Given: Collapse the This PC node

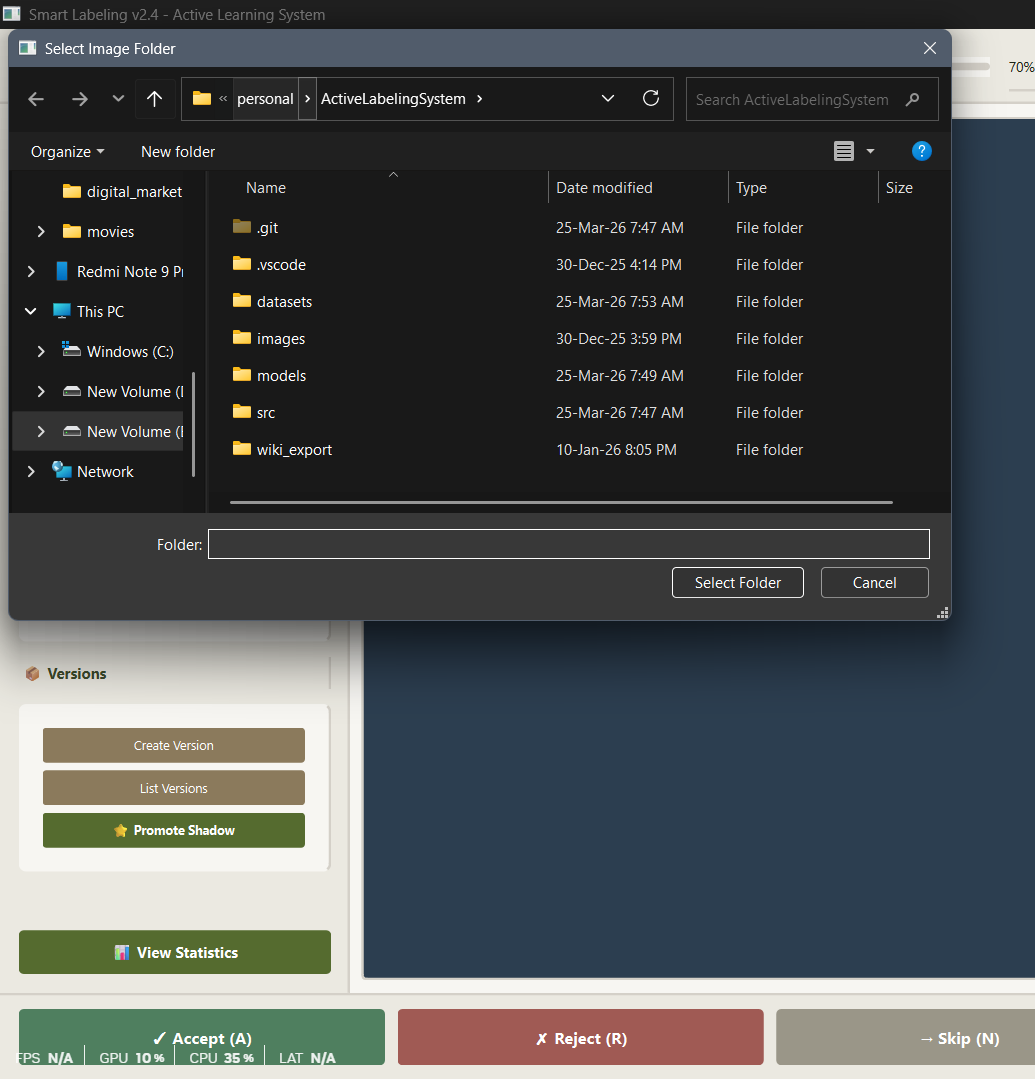Looking at the screenshot, I should tap(31, 312).
